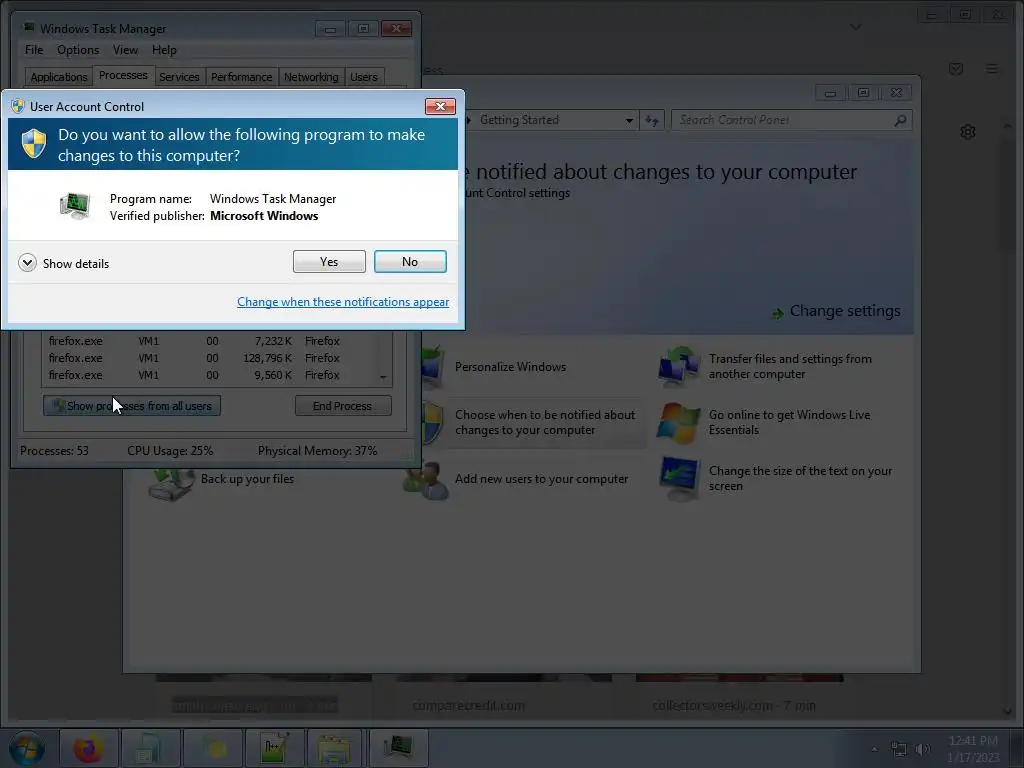Screen dimensions: 1024x768
Task: Open Personalize Windows item
Action: pos(511,367)
